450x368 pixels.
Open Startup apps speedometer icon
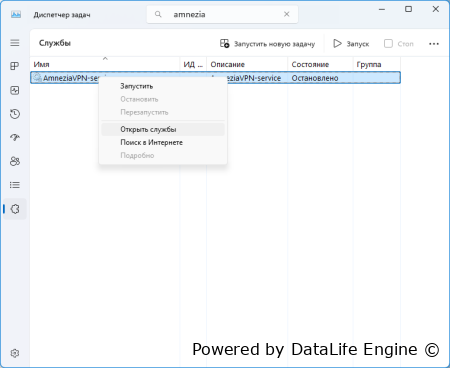click(15, 138)
